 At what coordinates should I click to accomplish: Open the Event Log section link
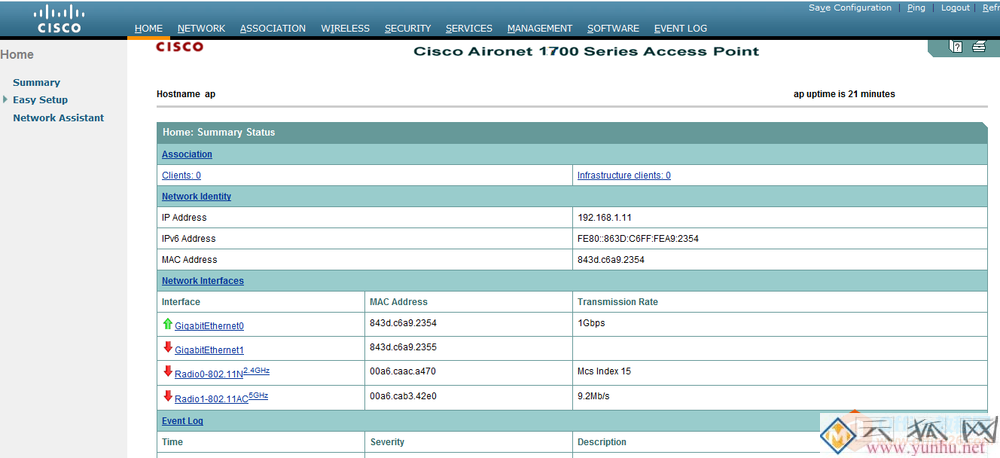(182, 421)
